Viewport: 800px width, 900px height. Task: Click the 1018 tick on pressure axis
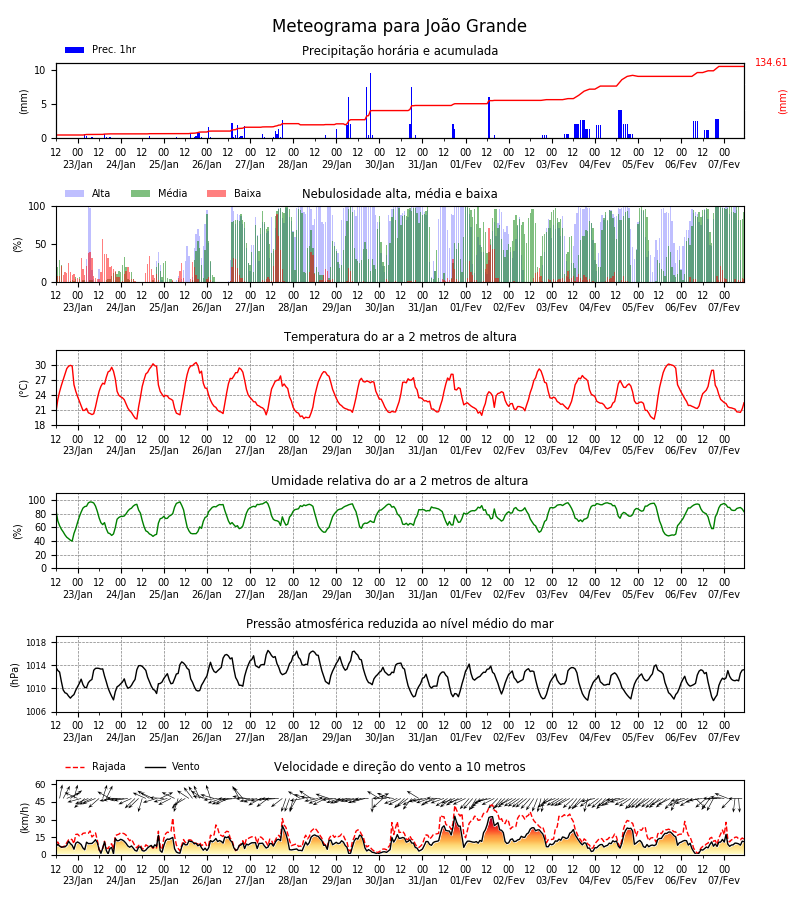point(36,643)
